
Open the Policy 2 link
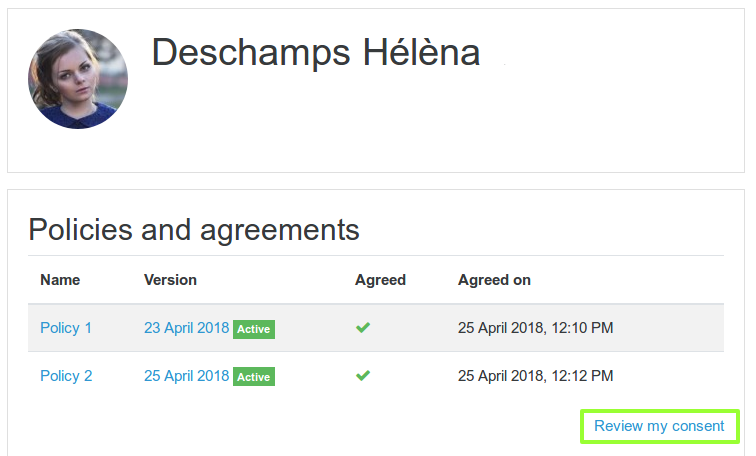click(66, 376)
